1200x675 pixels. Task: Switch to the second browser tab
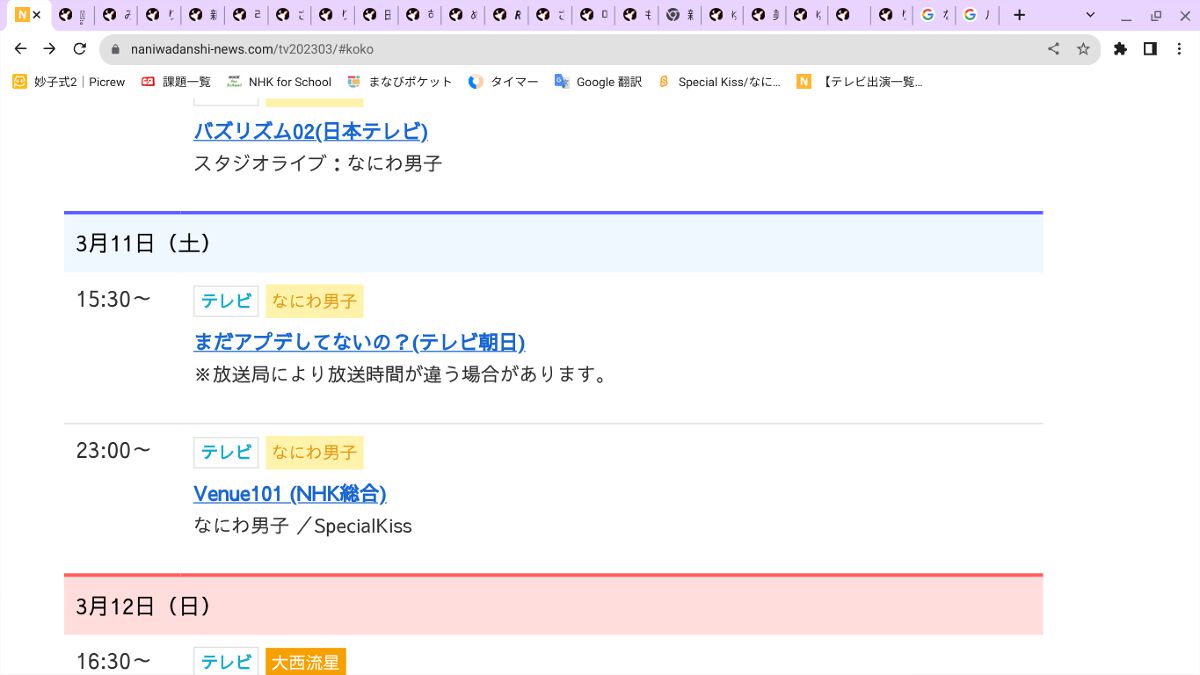[x=69, y=15]
